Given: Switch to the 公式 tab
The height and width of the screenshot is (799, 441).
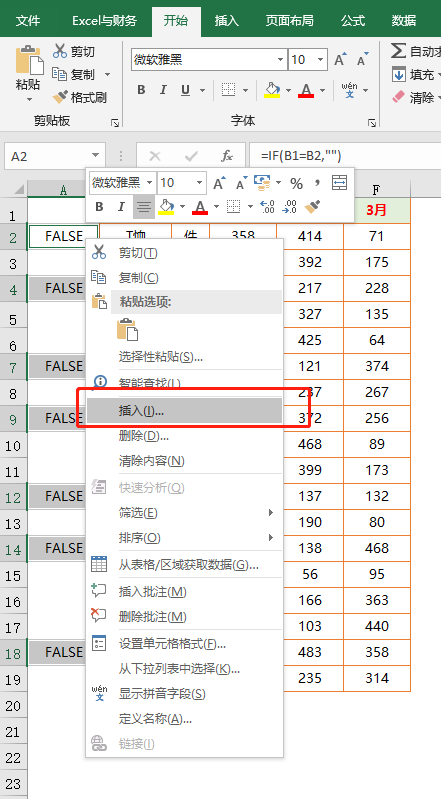Looking at the screenshot, I should (353, 21).
